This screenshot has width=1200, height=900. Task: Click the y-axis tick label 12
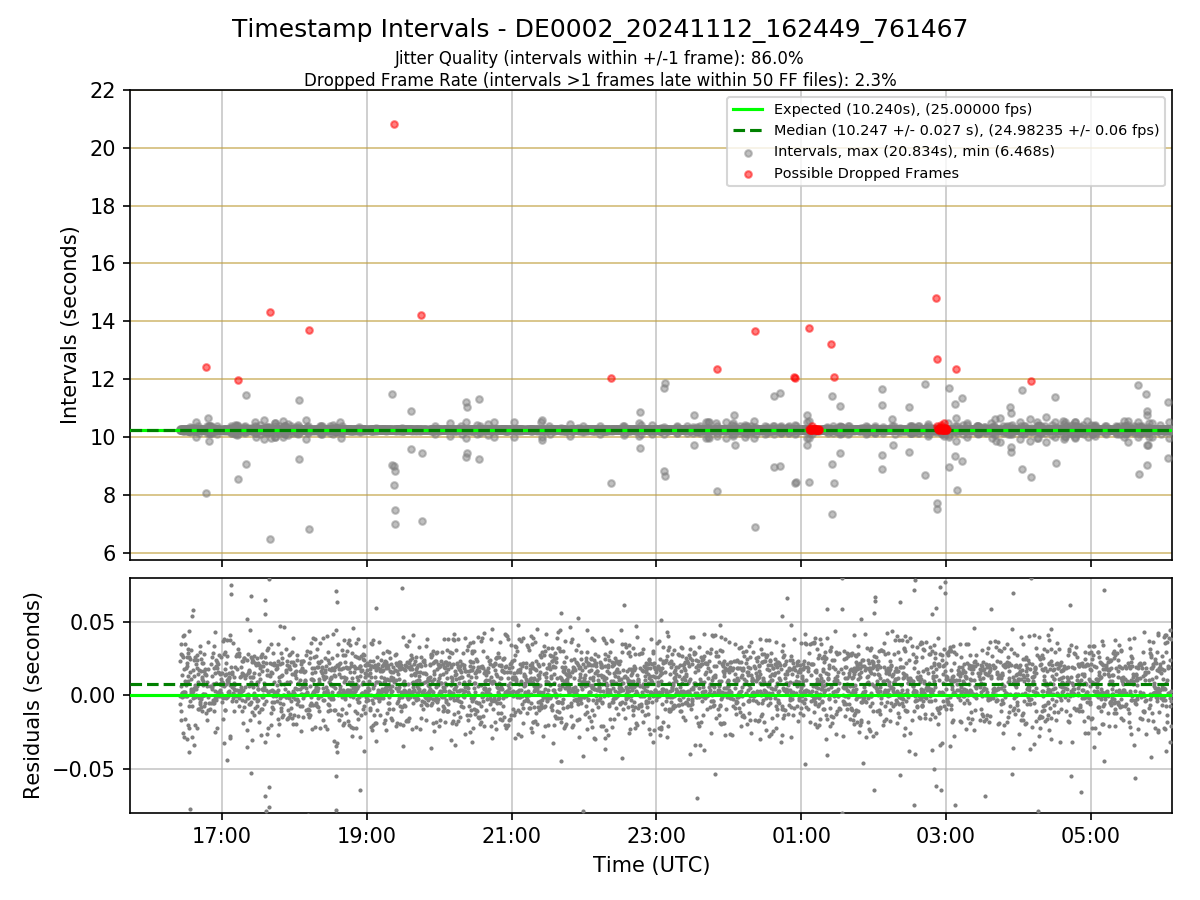pyautogui.click(x=103, y=380)
